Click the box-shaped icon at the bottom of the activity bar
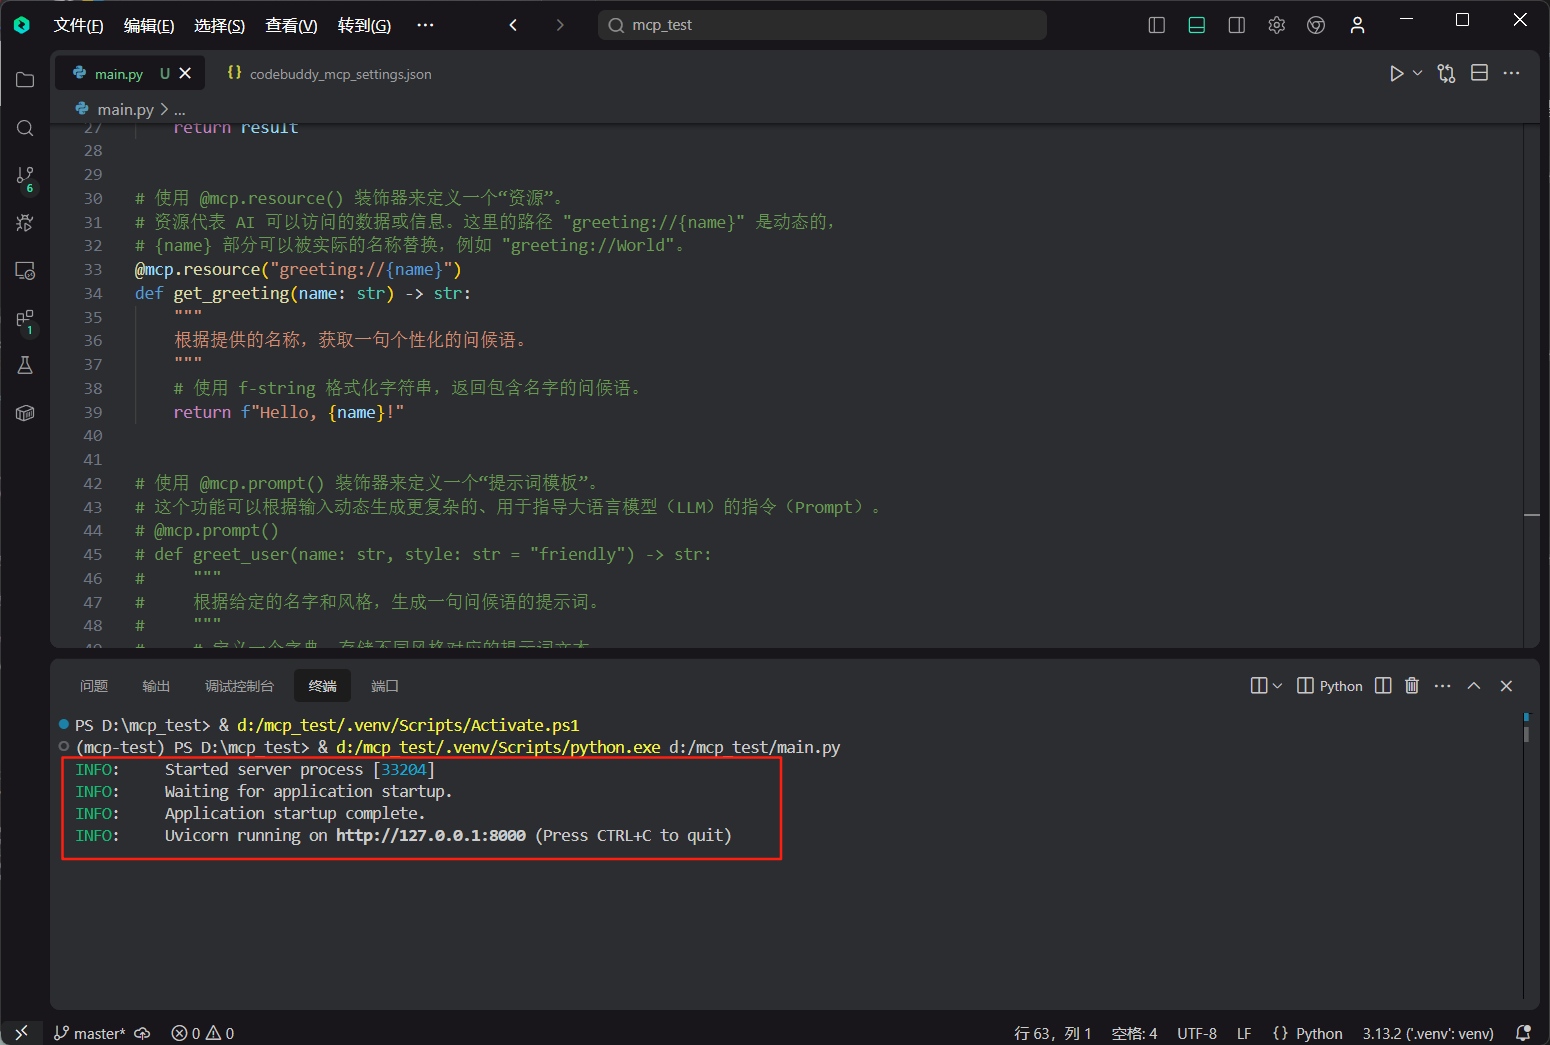Viewport: 1550px width, 1045px height. pyautogui.click(x=25, y=413)
